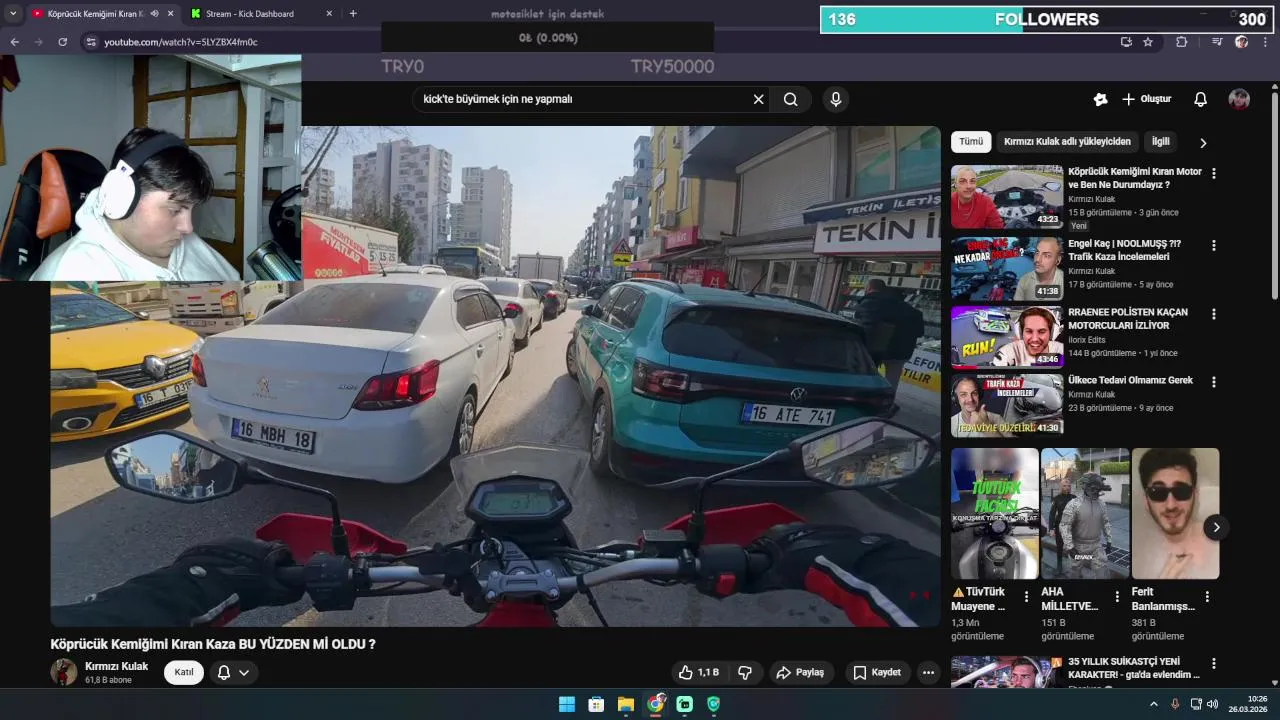
Task: Go back with browser back arrow
Action: 14,42
